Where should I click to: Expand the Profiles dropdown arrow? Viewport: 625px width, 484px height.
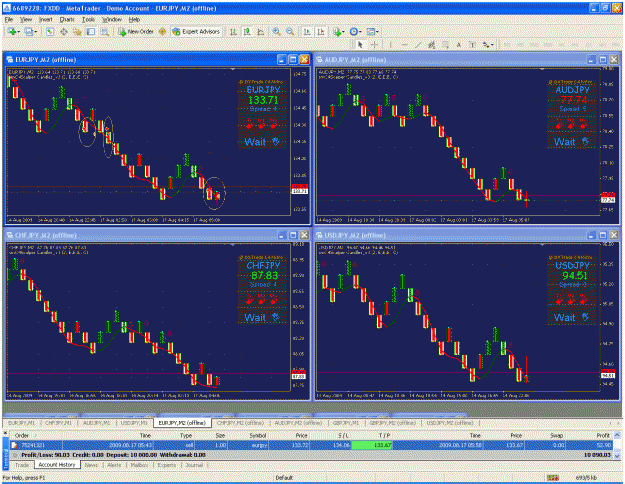[36, 32]
